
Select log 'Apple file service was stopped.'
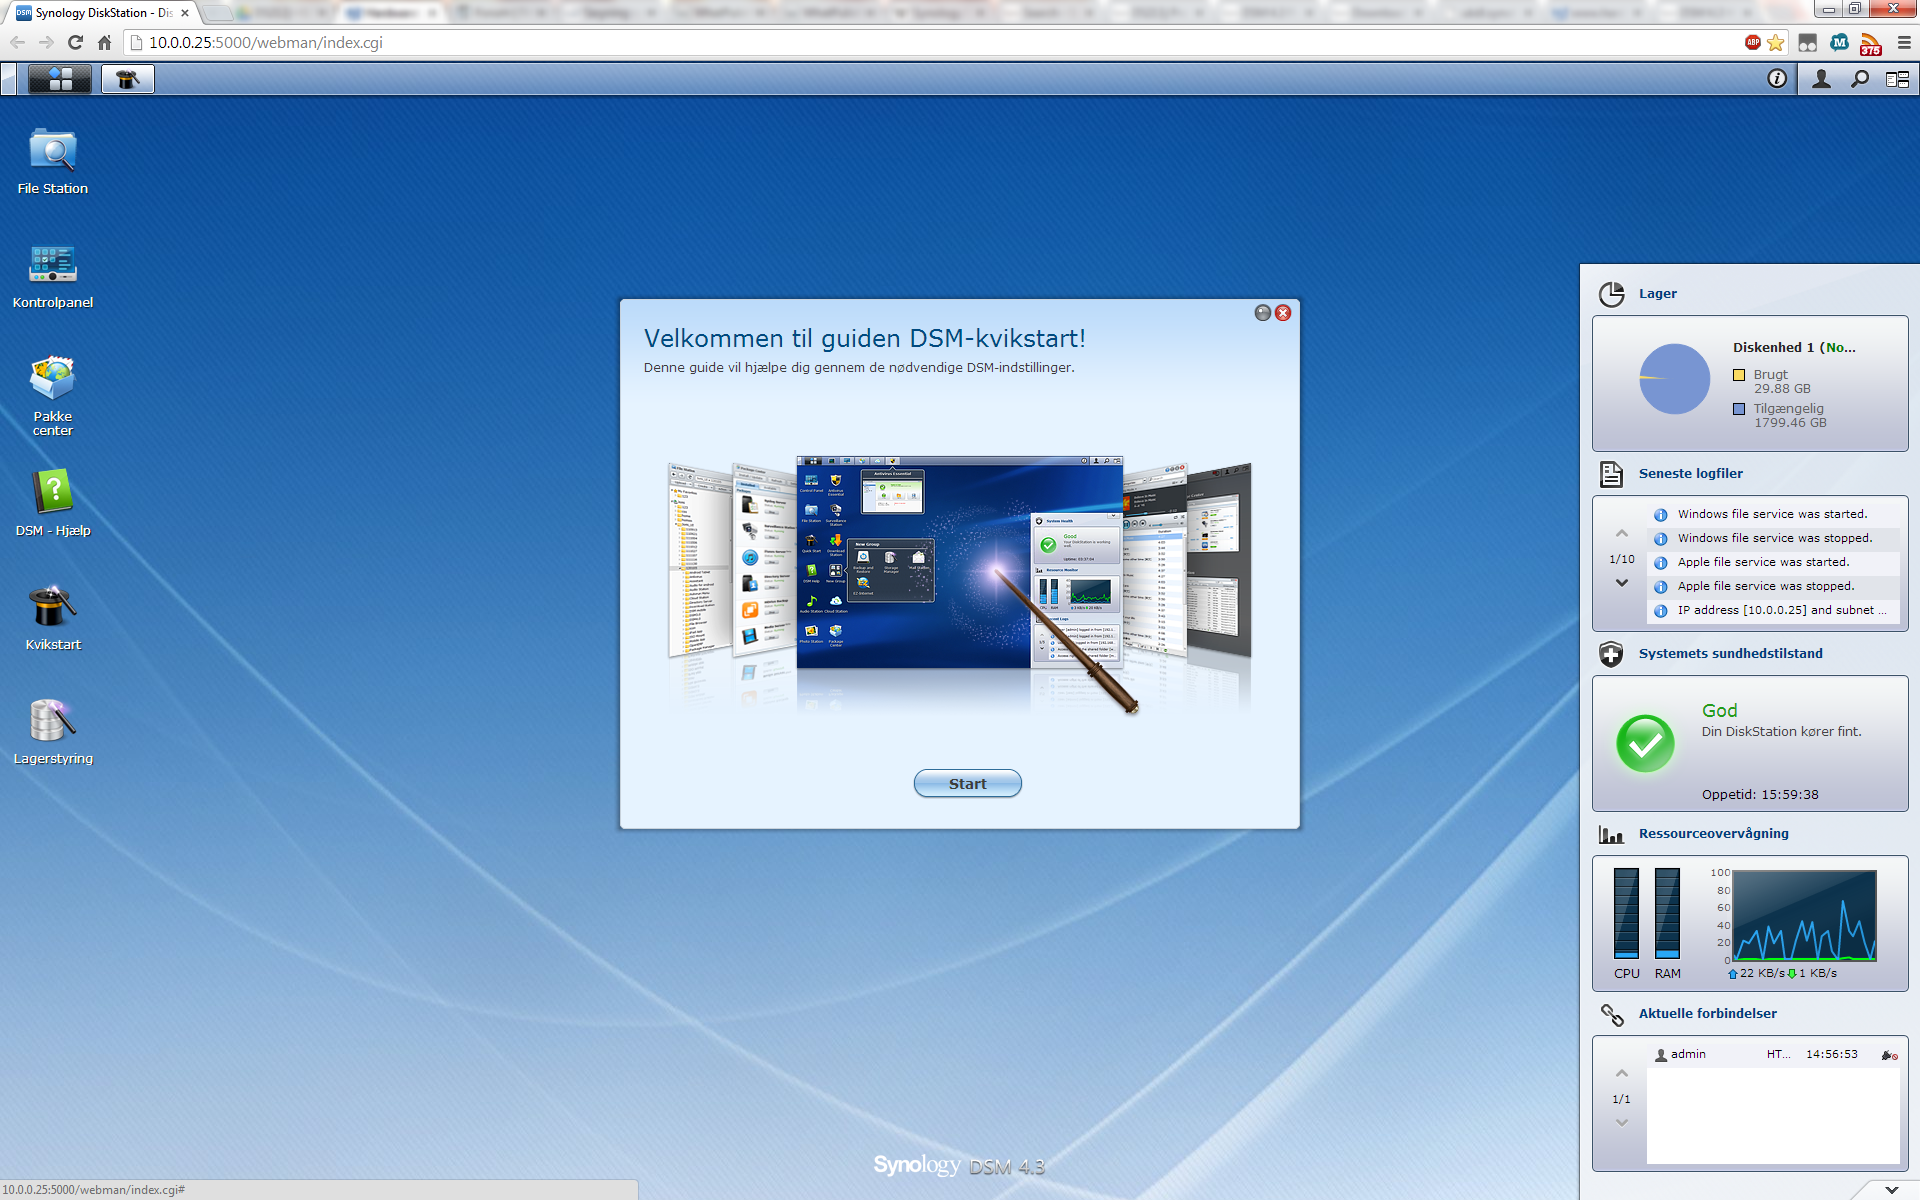(1772, 586)
